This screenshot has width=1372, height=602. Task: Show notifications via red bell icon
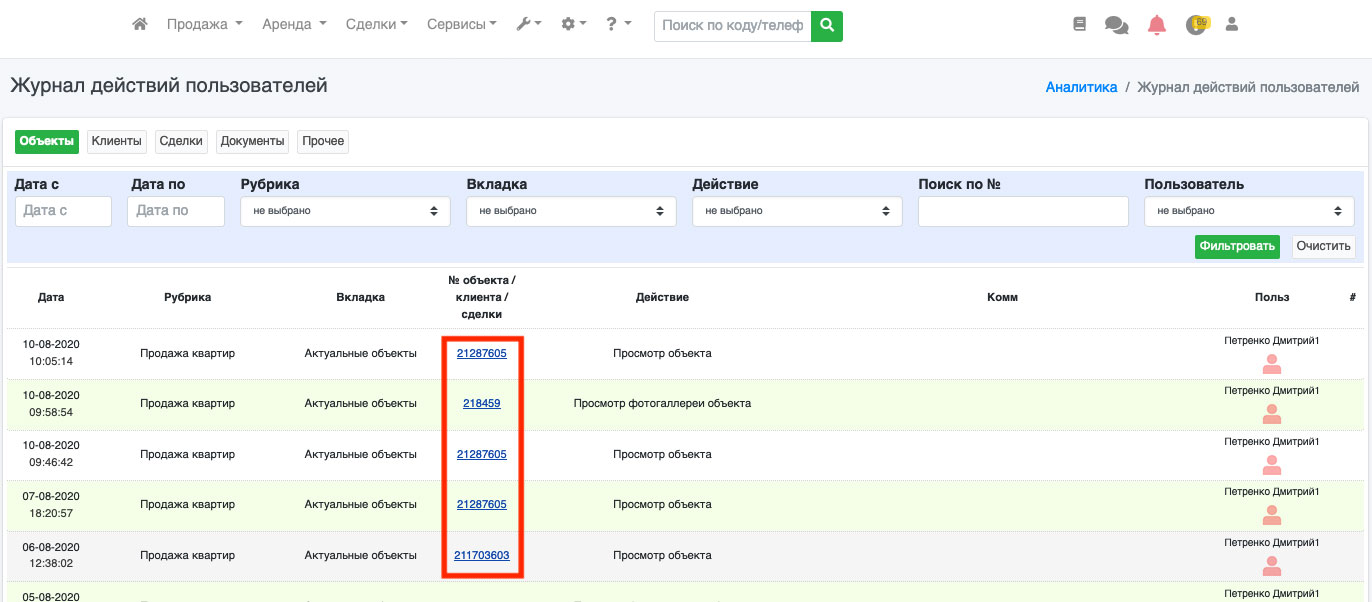click(x=1157, y=25)
